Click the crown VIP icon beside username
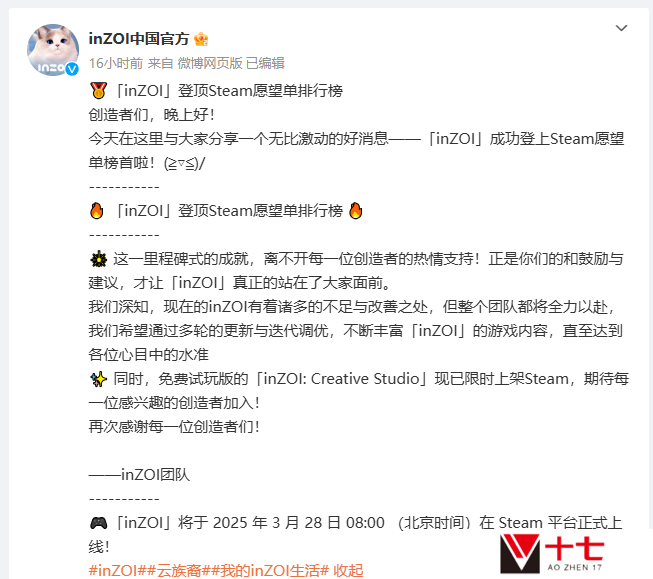653x579 pixels. (x=201, y=39)
